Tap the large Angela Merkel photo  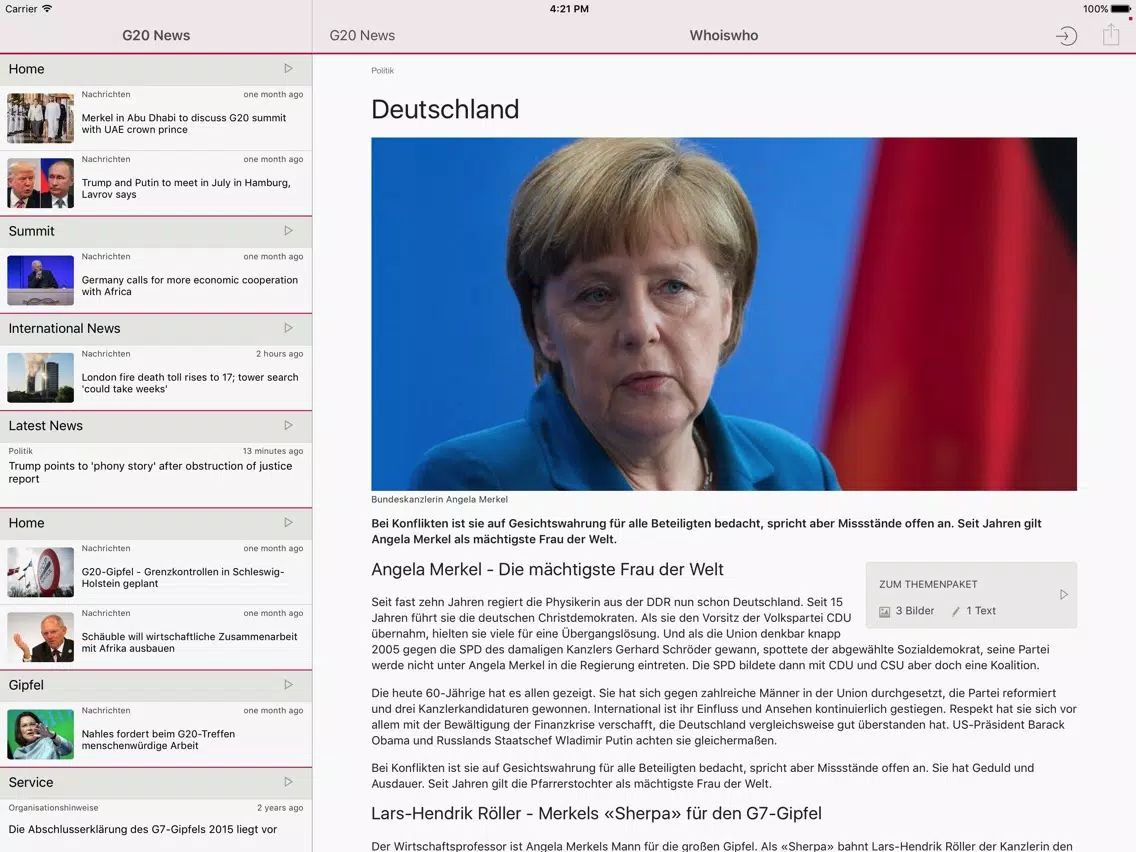[x=724, y=314]
